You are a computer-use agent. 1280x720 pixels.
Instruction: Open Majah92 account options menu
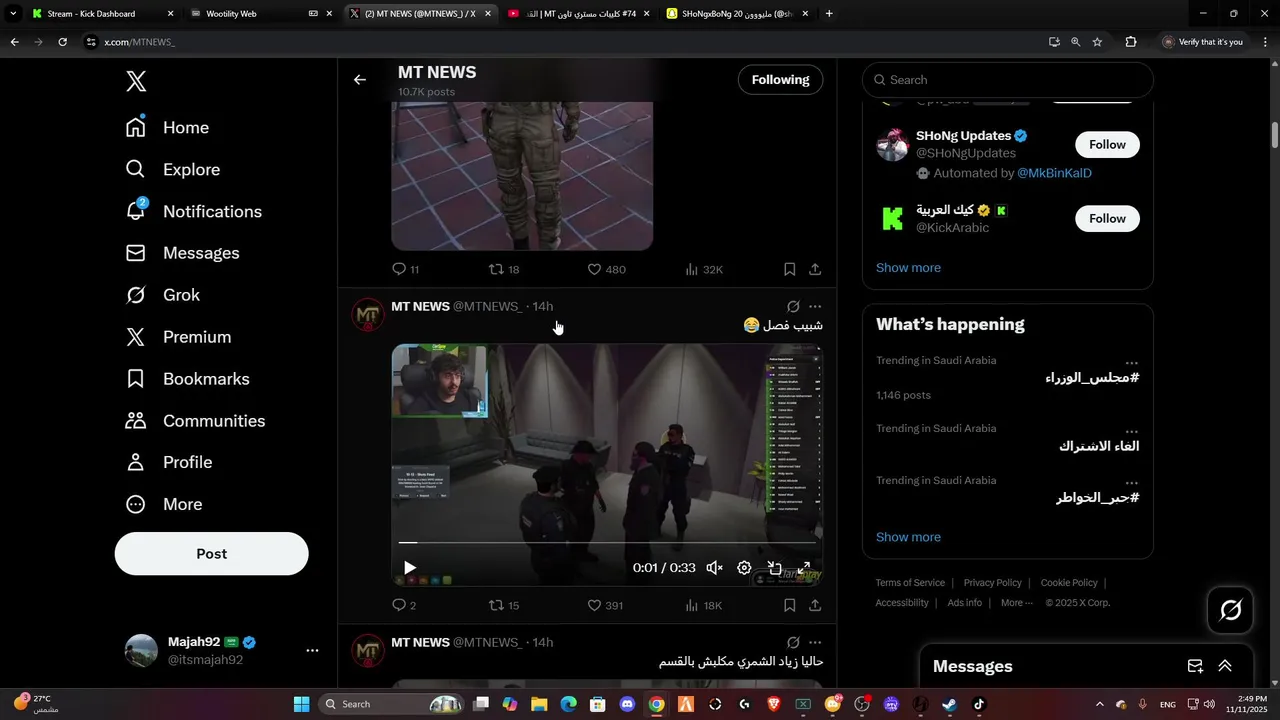312,650
